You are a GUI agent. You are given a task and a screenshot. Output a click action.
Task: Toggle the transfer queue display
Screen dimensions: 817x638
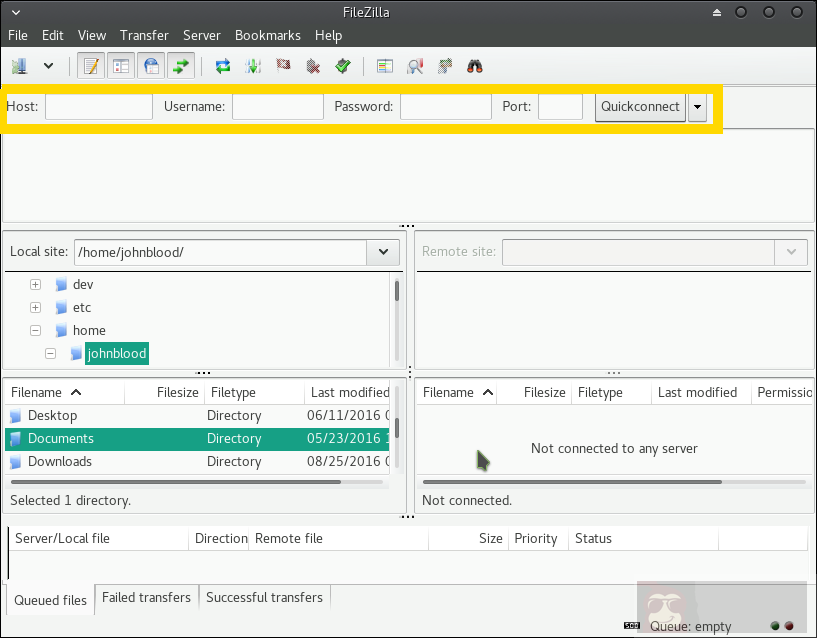181,66
